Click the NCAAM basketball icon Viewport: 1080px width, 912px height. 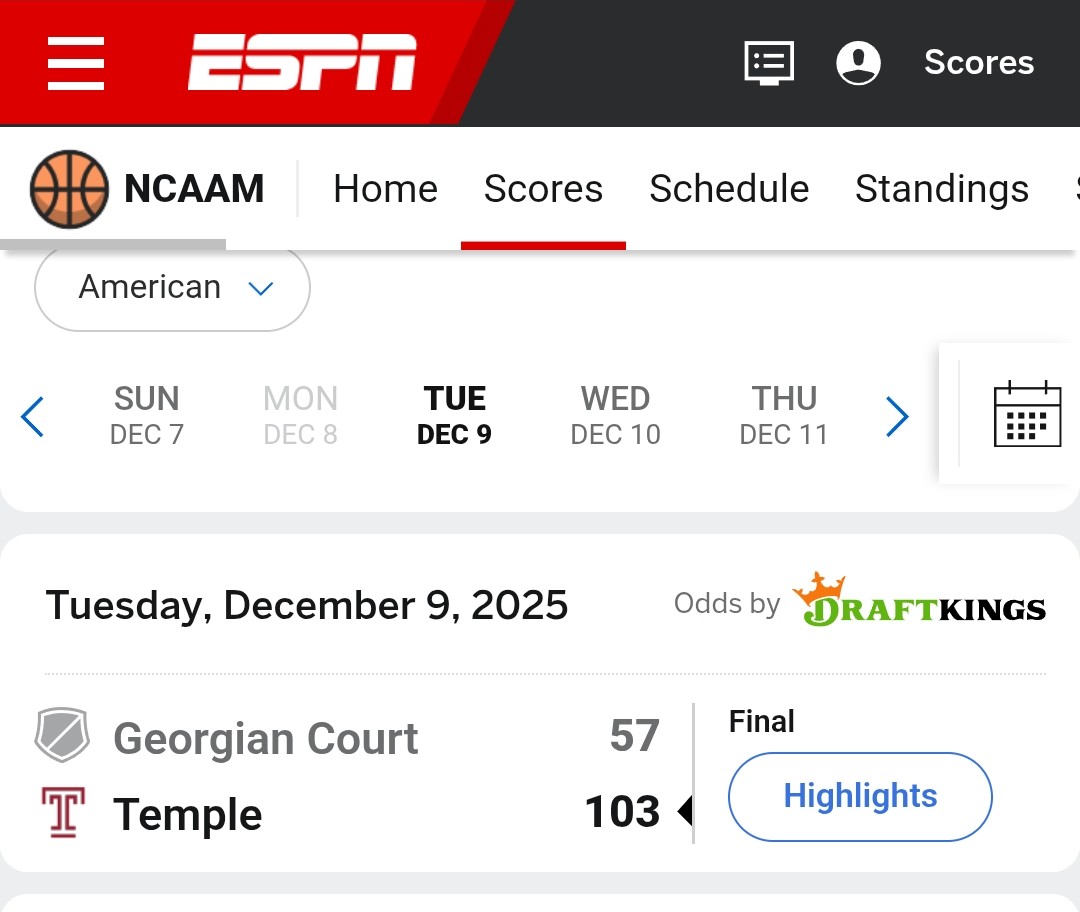click(68, 189)
